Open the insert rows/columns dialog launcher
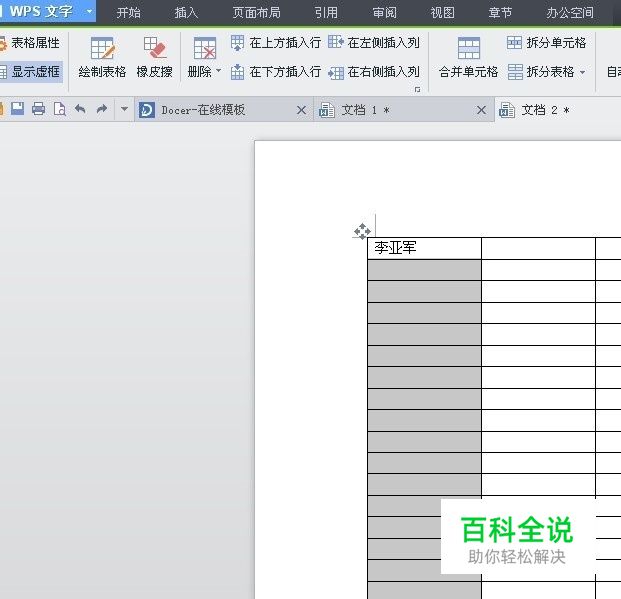 417,90
